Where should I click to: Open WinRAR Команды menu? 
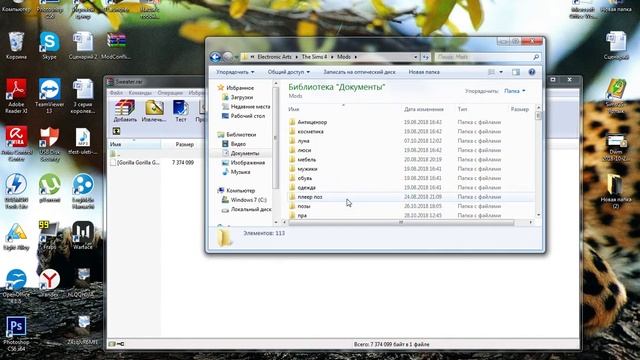coord(140,93)
